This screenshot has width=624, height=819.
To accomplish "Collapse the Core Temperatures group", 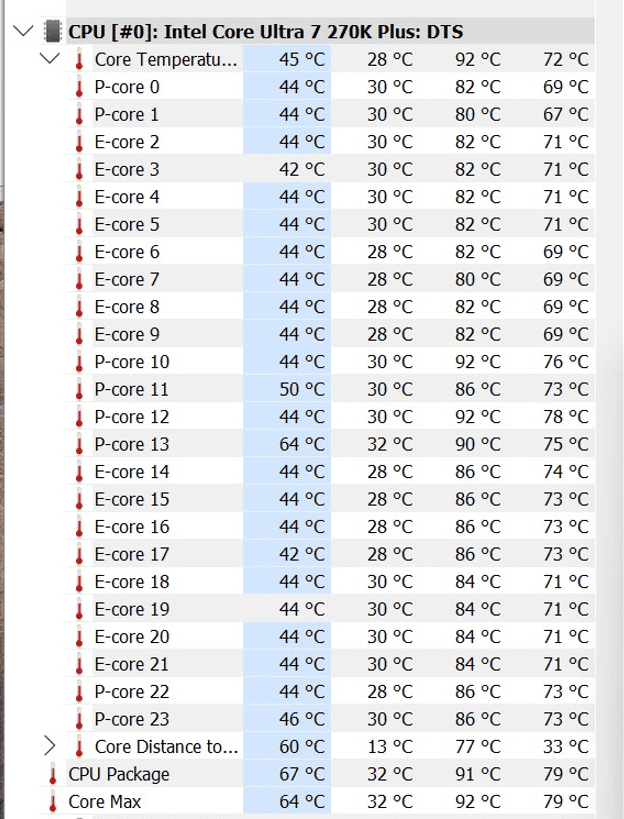I will click(x=50, y=58).
